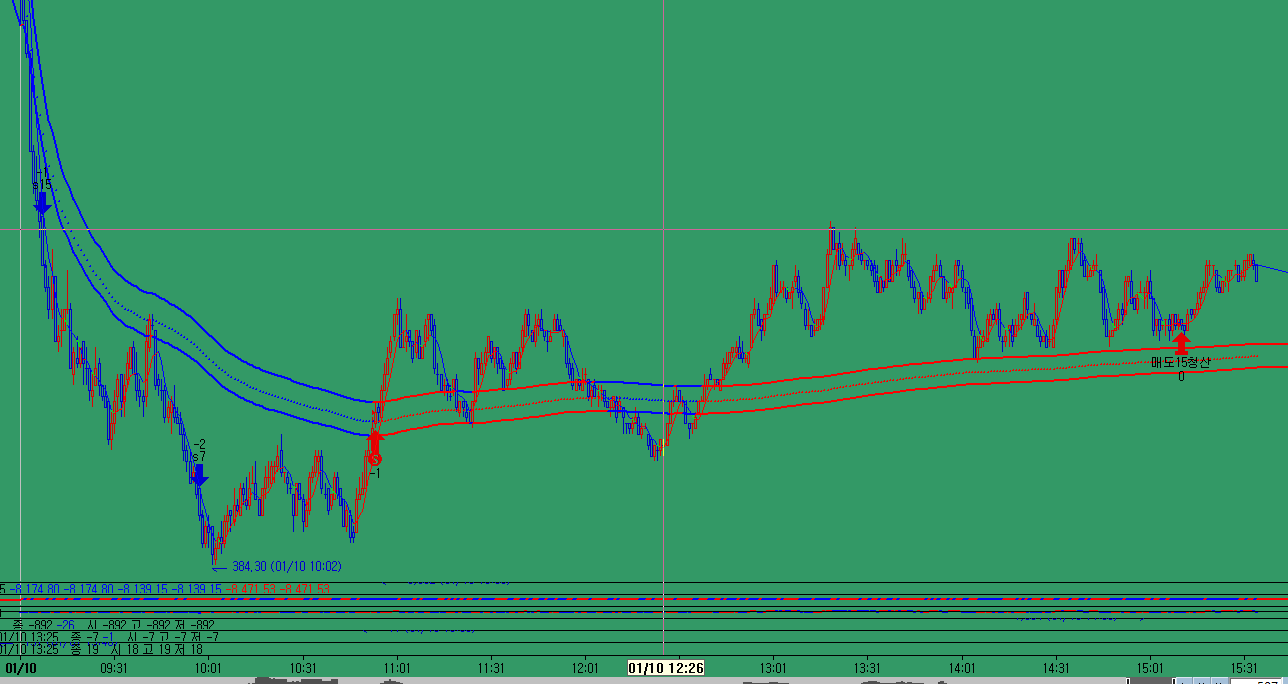This screenshot has height=684, width=1288.
Task: Select the 14:31 time axis label
Action: tap(1055, 667)
